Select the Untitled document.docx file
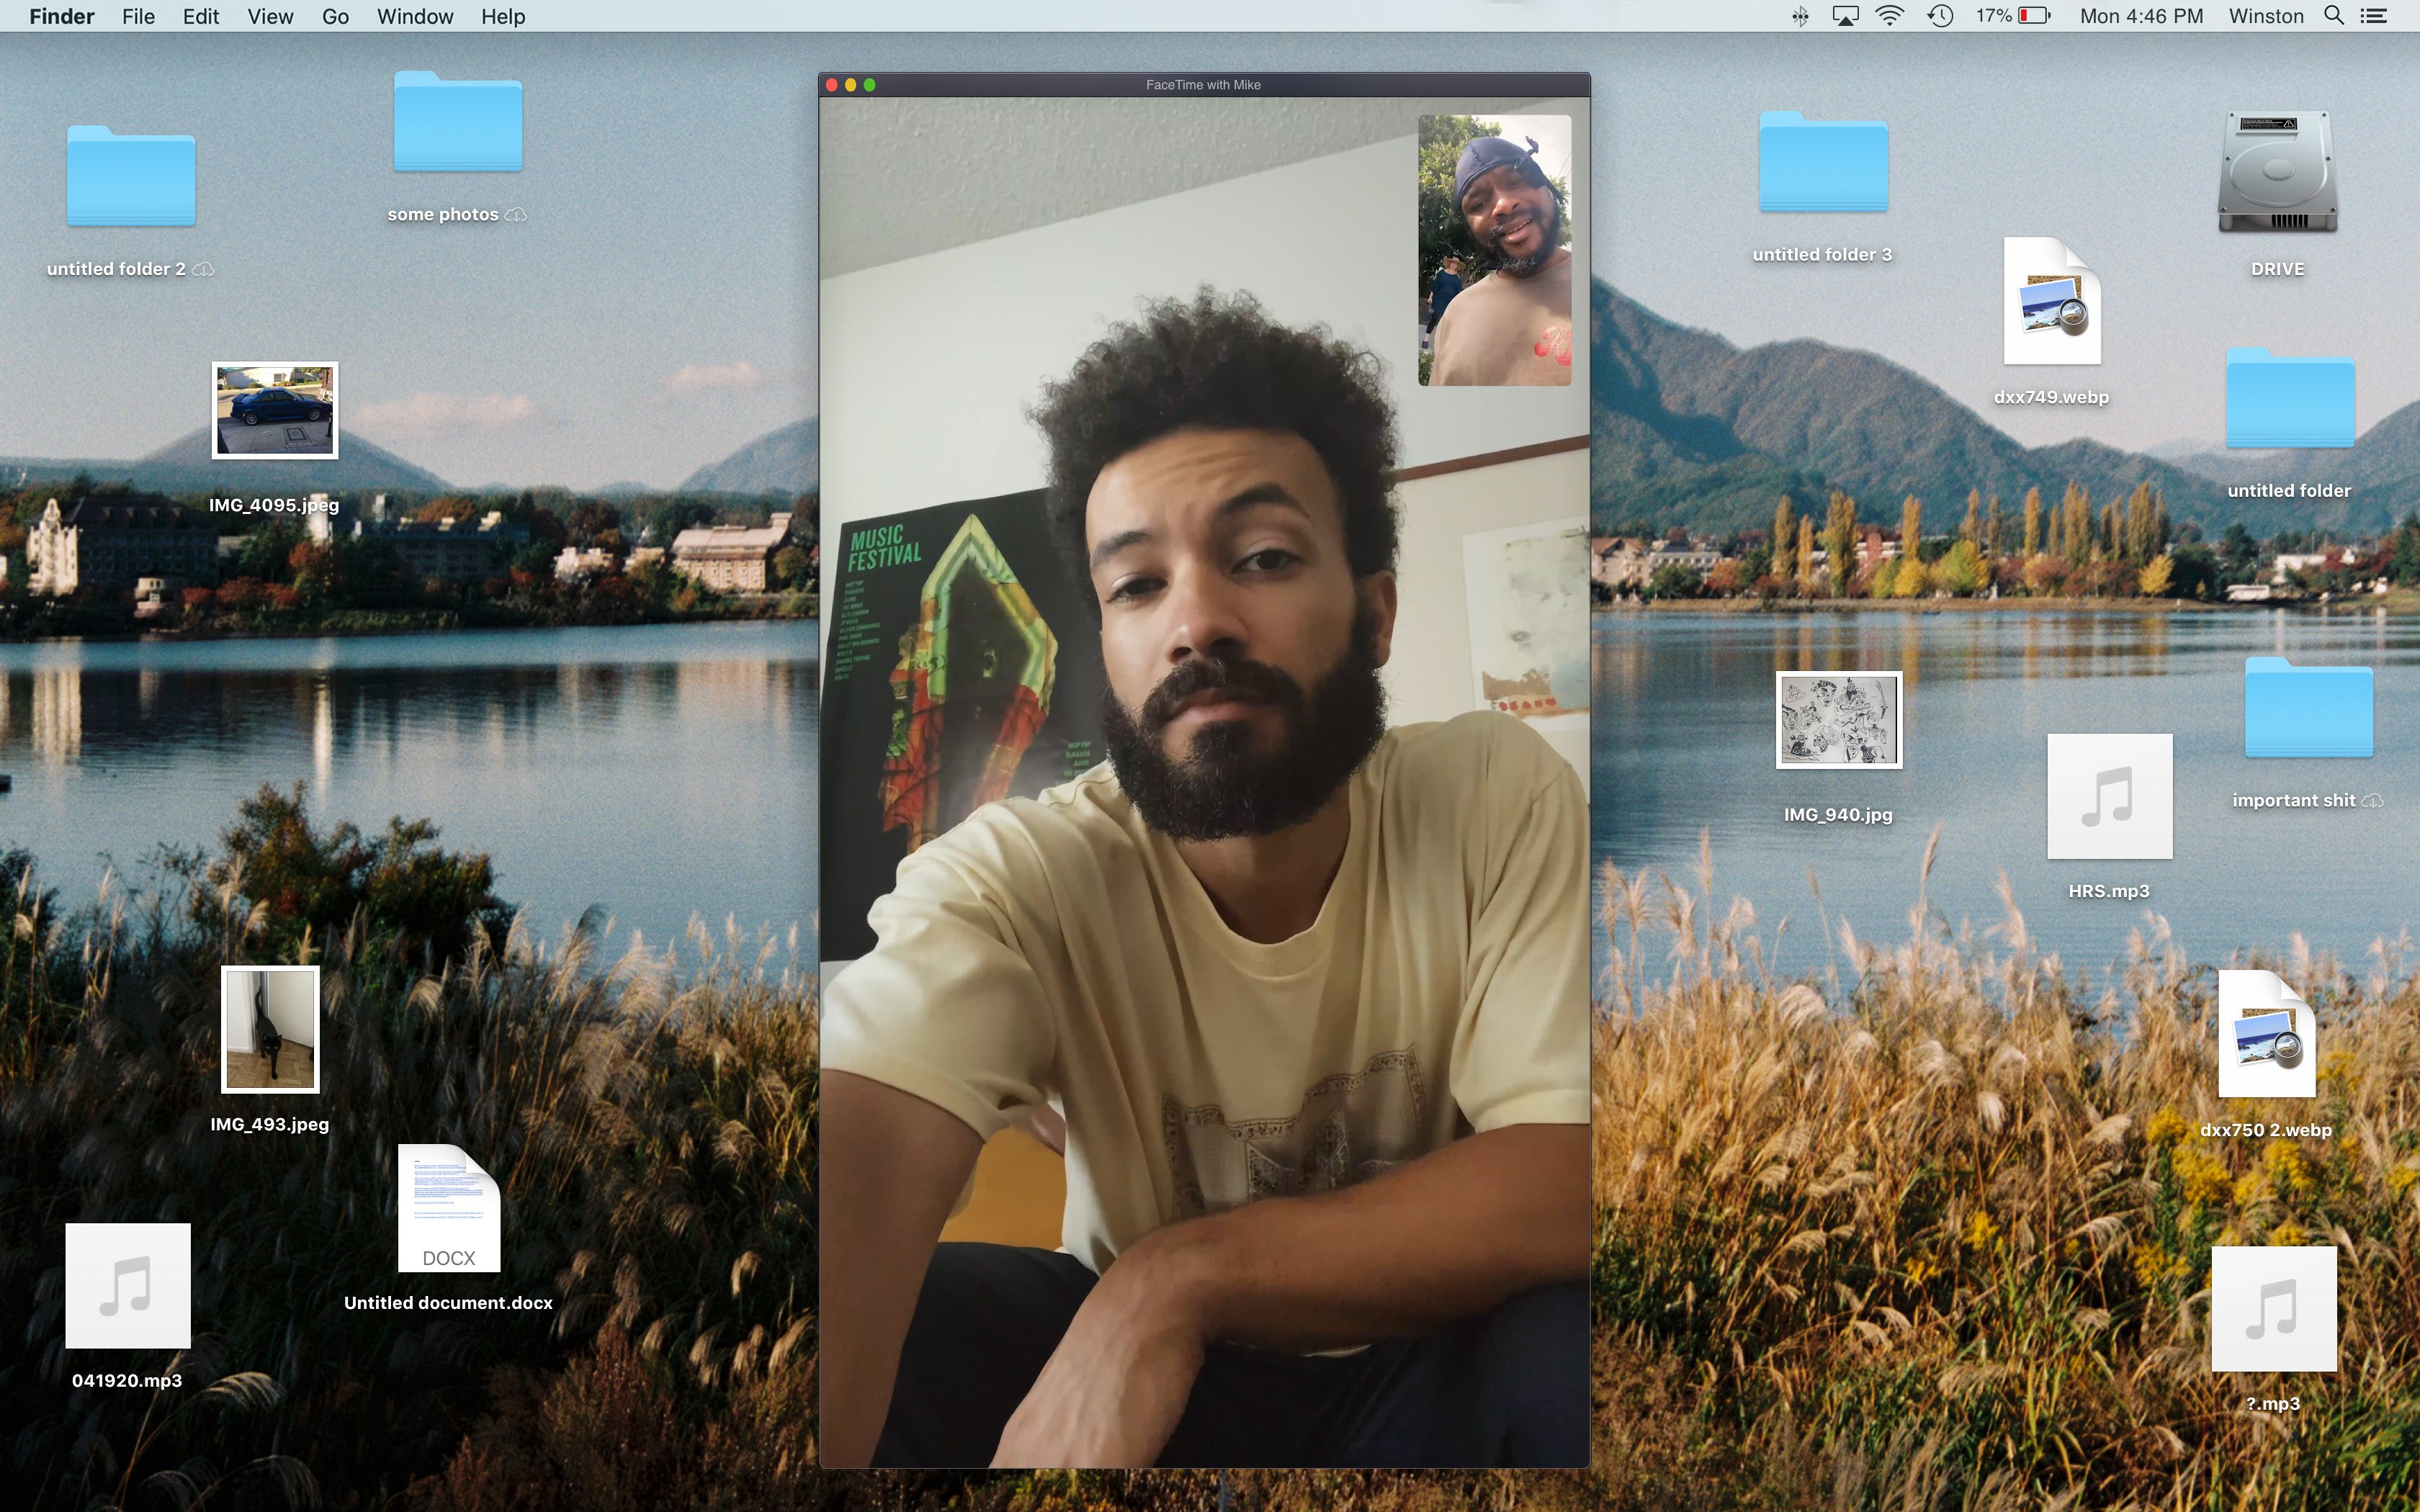The width and height of the screenshot is (2420, 1512). pos(448,1208)
